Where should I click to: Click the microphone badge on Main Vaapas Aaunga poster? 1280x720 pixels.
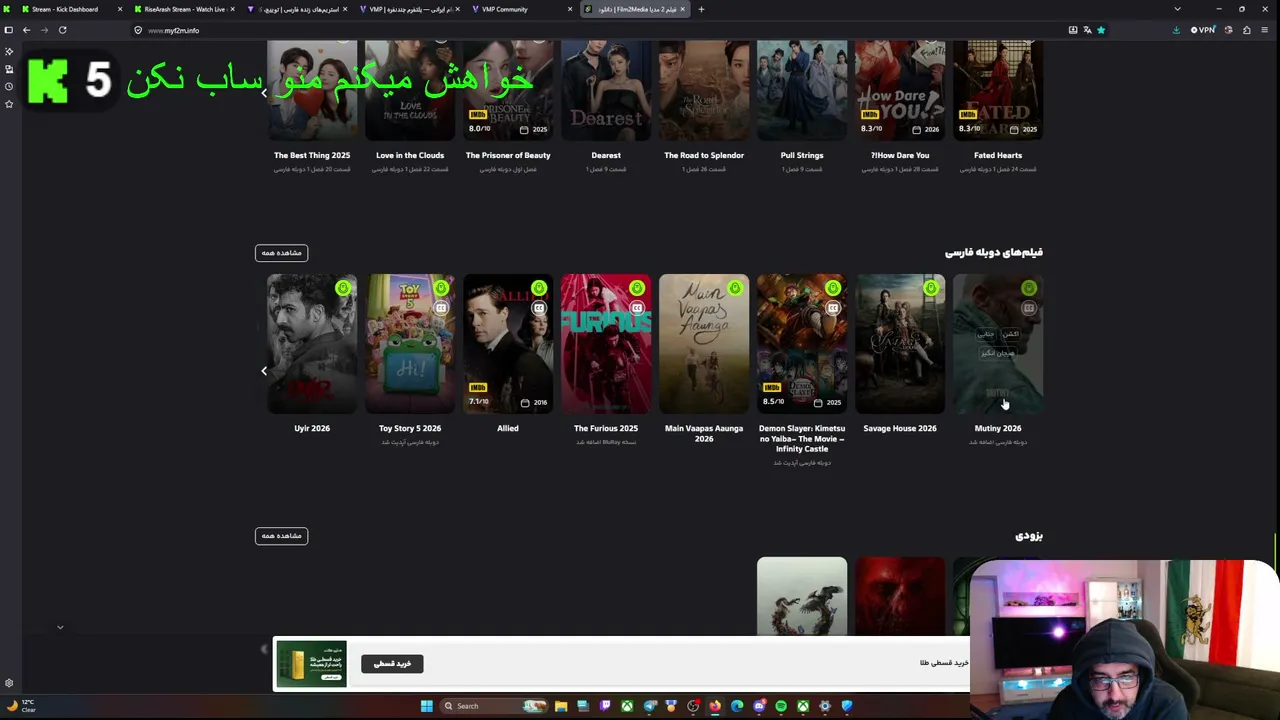tap(735, 288)
